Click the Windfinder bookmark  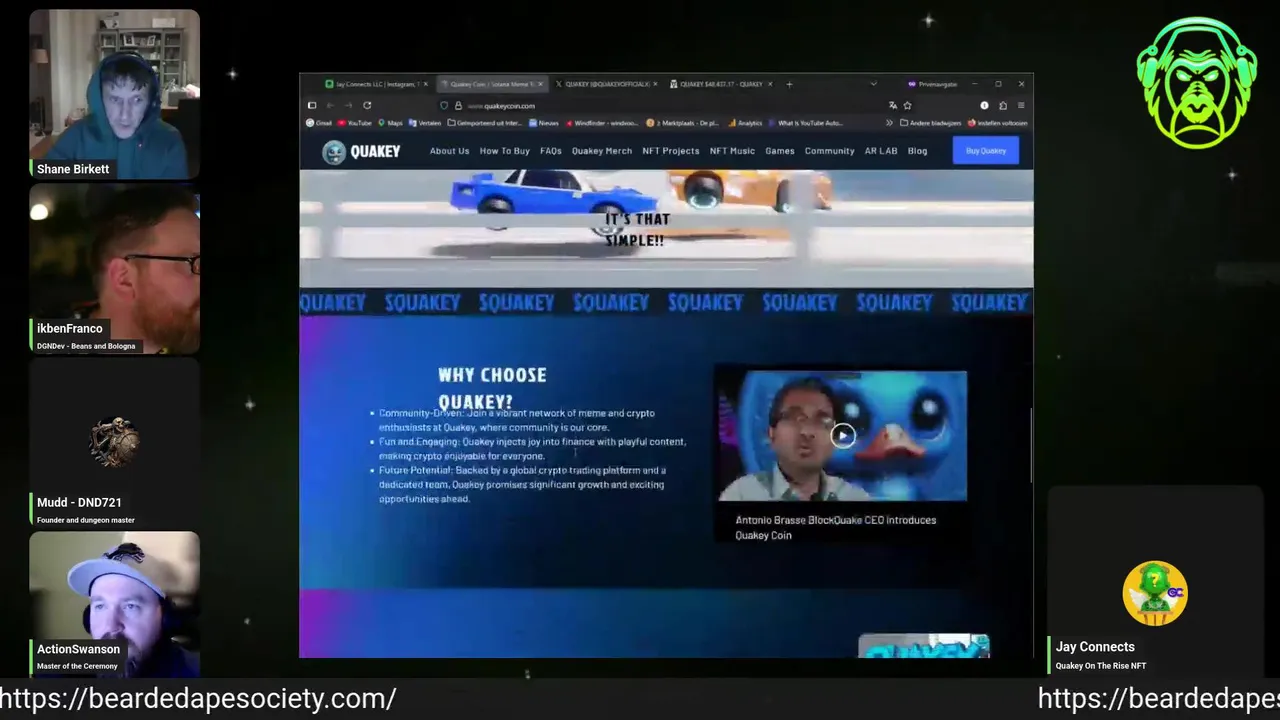click(601, 123)
